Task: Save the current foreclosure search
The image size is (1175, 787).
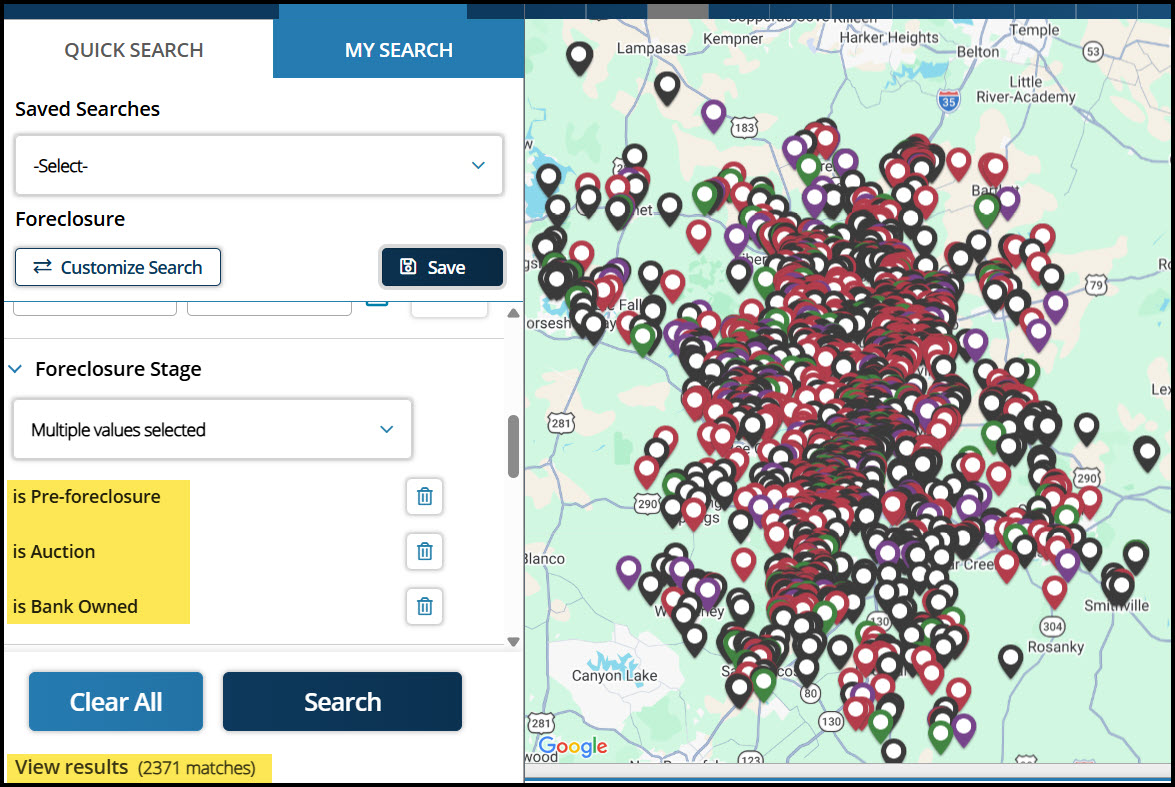Action: (442, 267)
